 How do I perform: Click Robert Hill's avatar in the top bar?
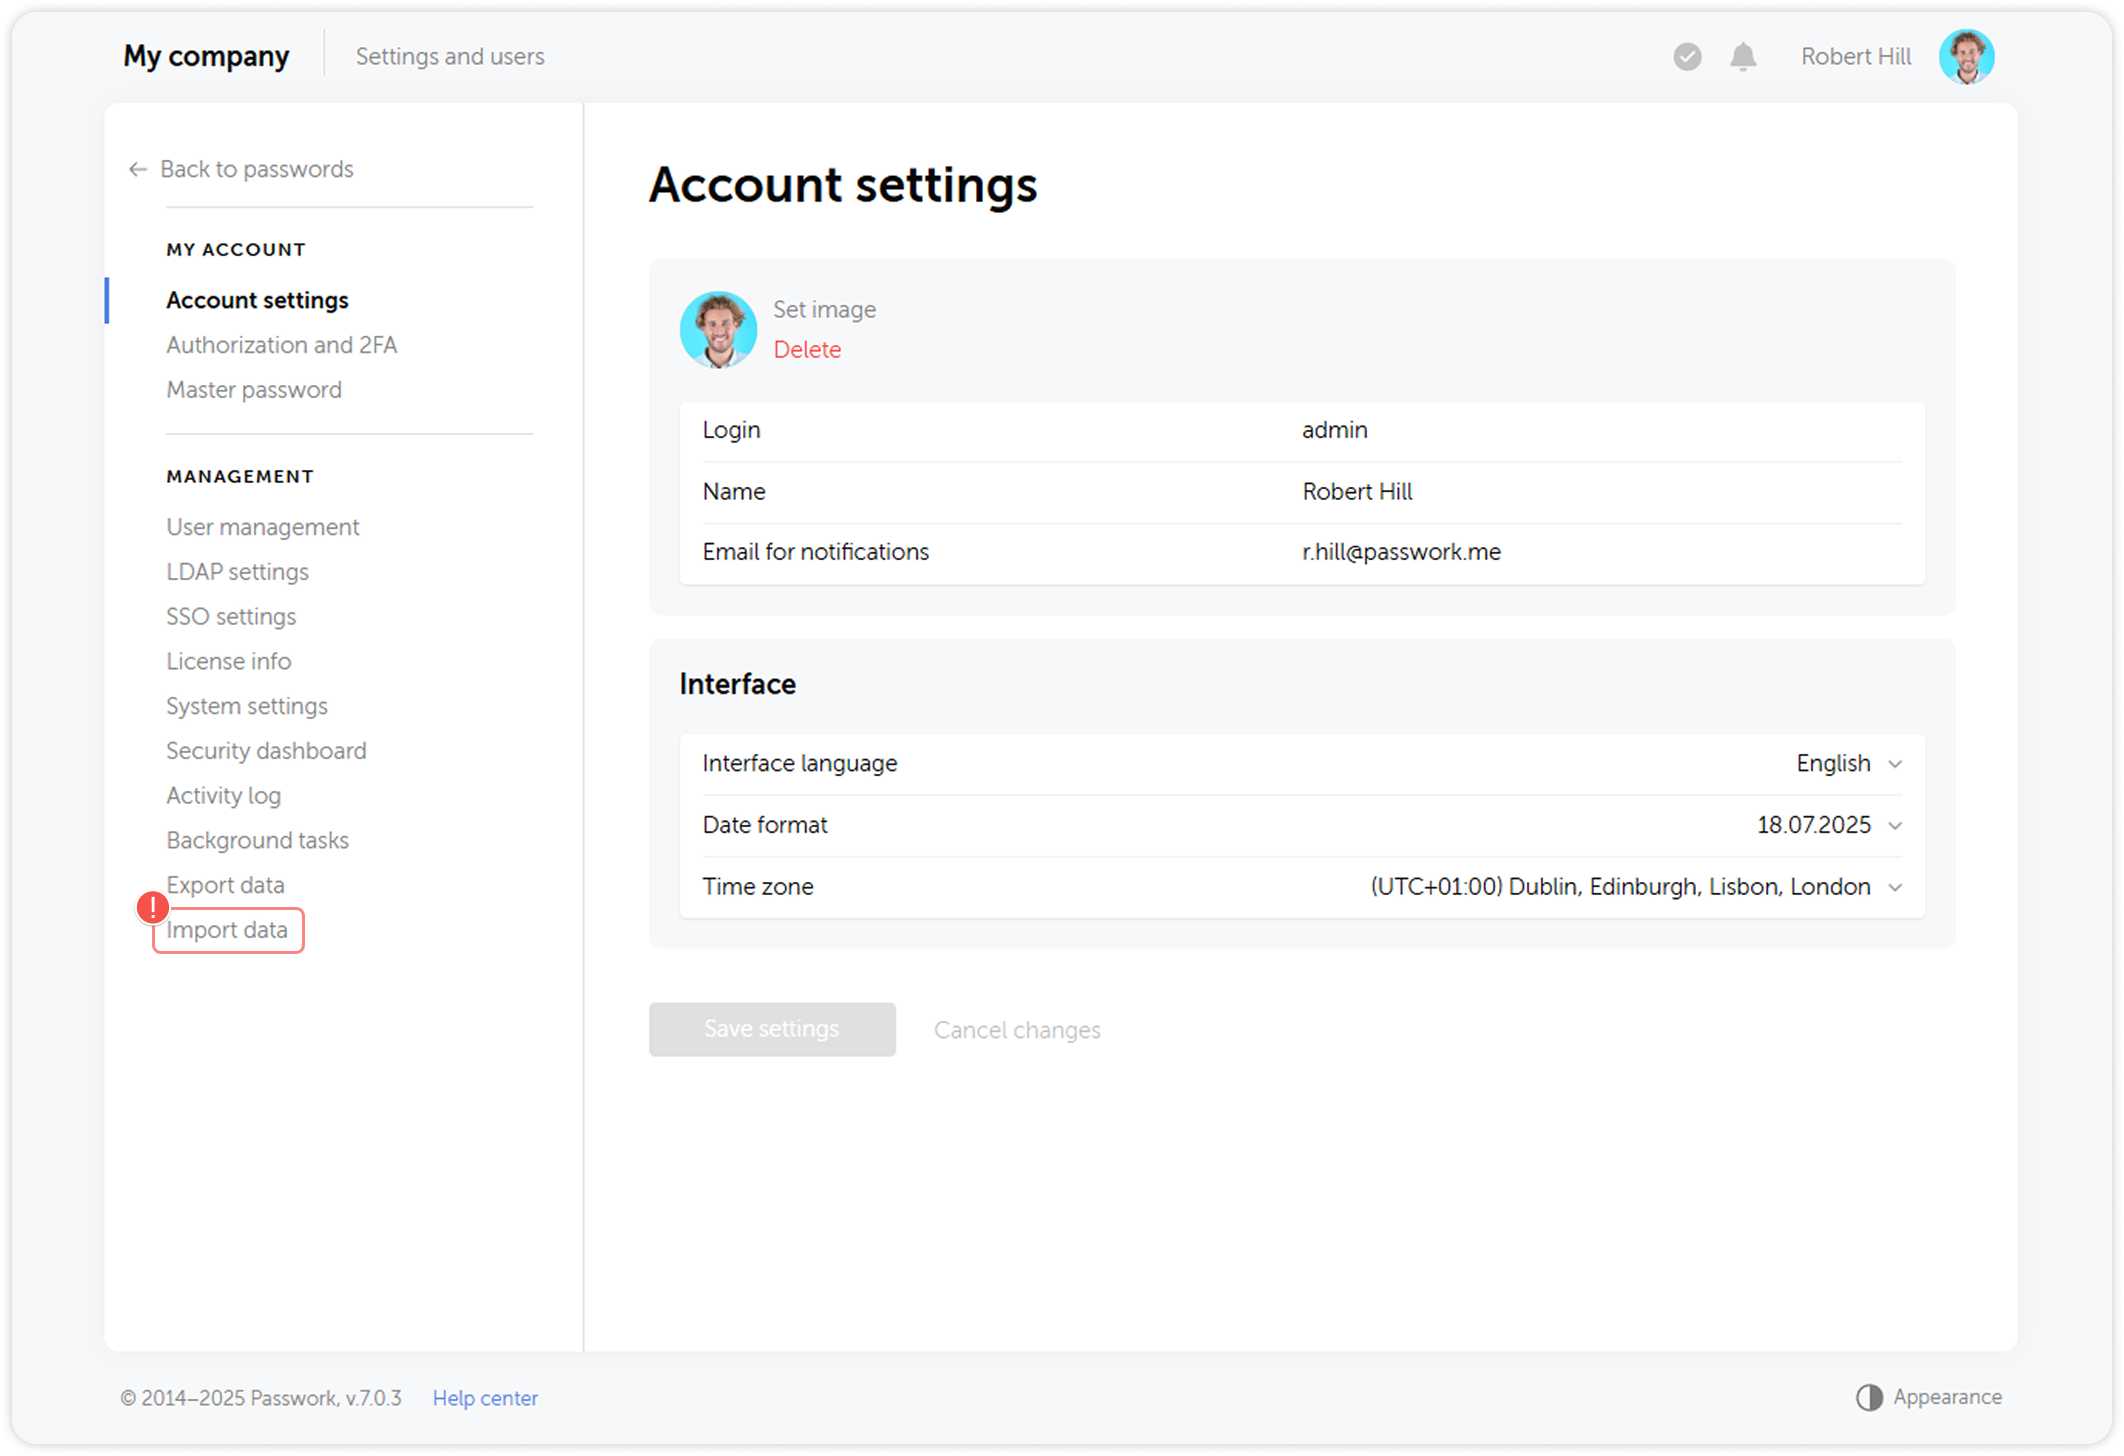[1966, 57]
